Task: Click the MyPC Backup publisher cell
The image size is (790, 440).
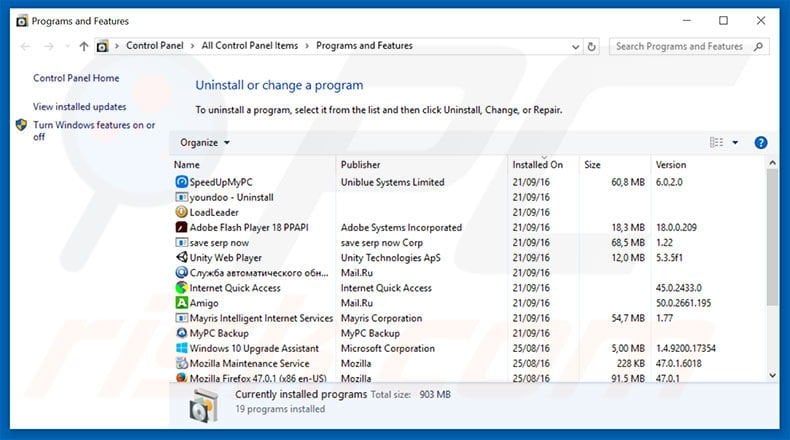Action: 370,333
